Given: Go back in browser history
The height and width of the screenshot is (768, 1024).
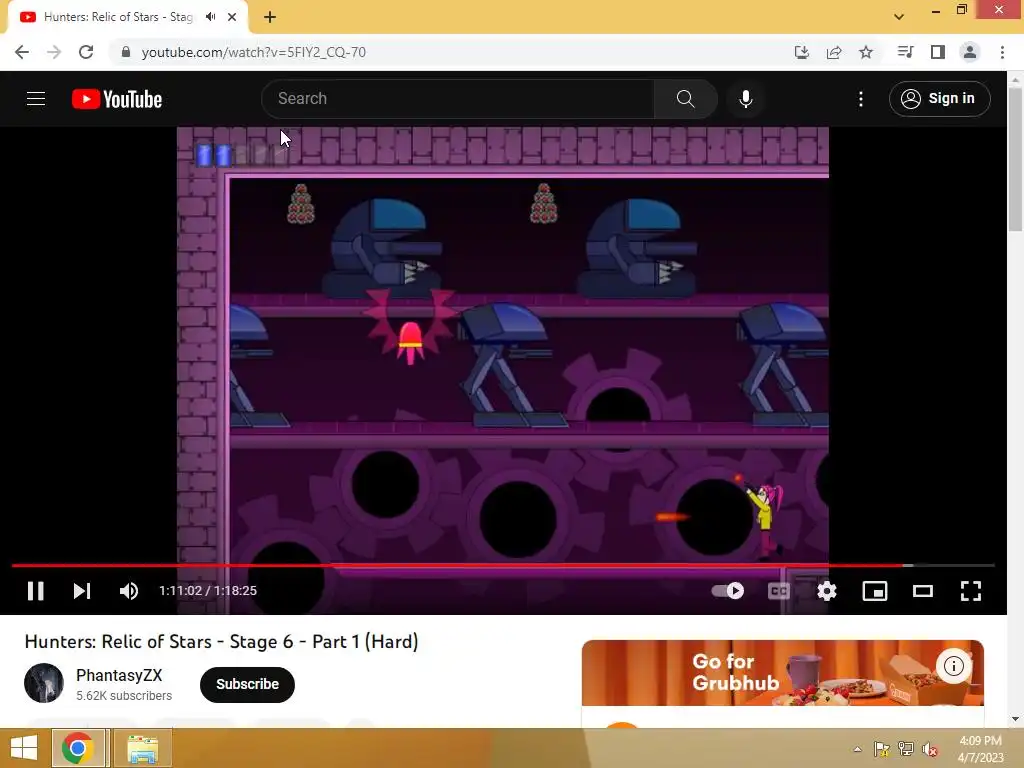Looking at the screenshot, I should pyautogui.click(x=22, y=52).
